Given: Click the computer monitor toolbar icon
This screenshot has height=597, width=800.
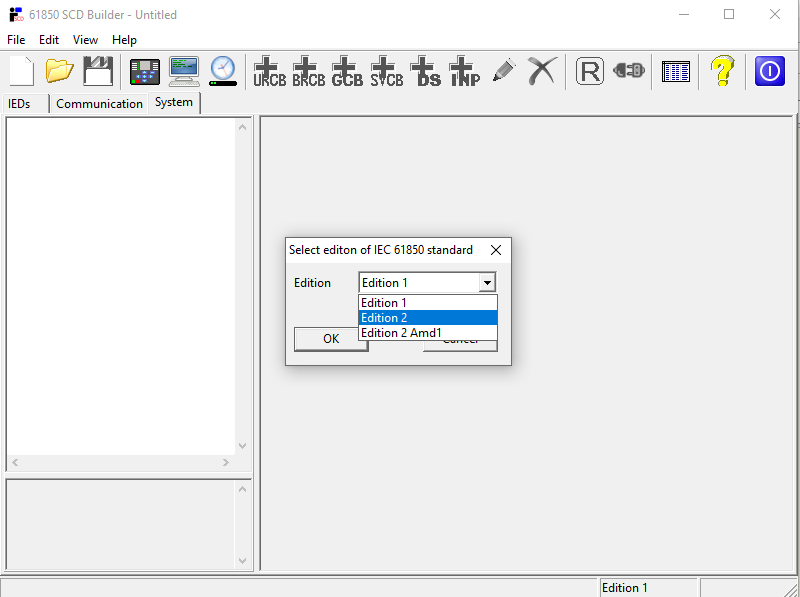Looking at the screenshot, I should tap(184, 71).
